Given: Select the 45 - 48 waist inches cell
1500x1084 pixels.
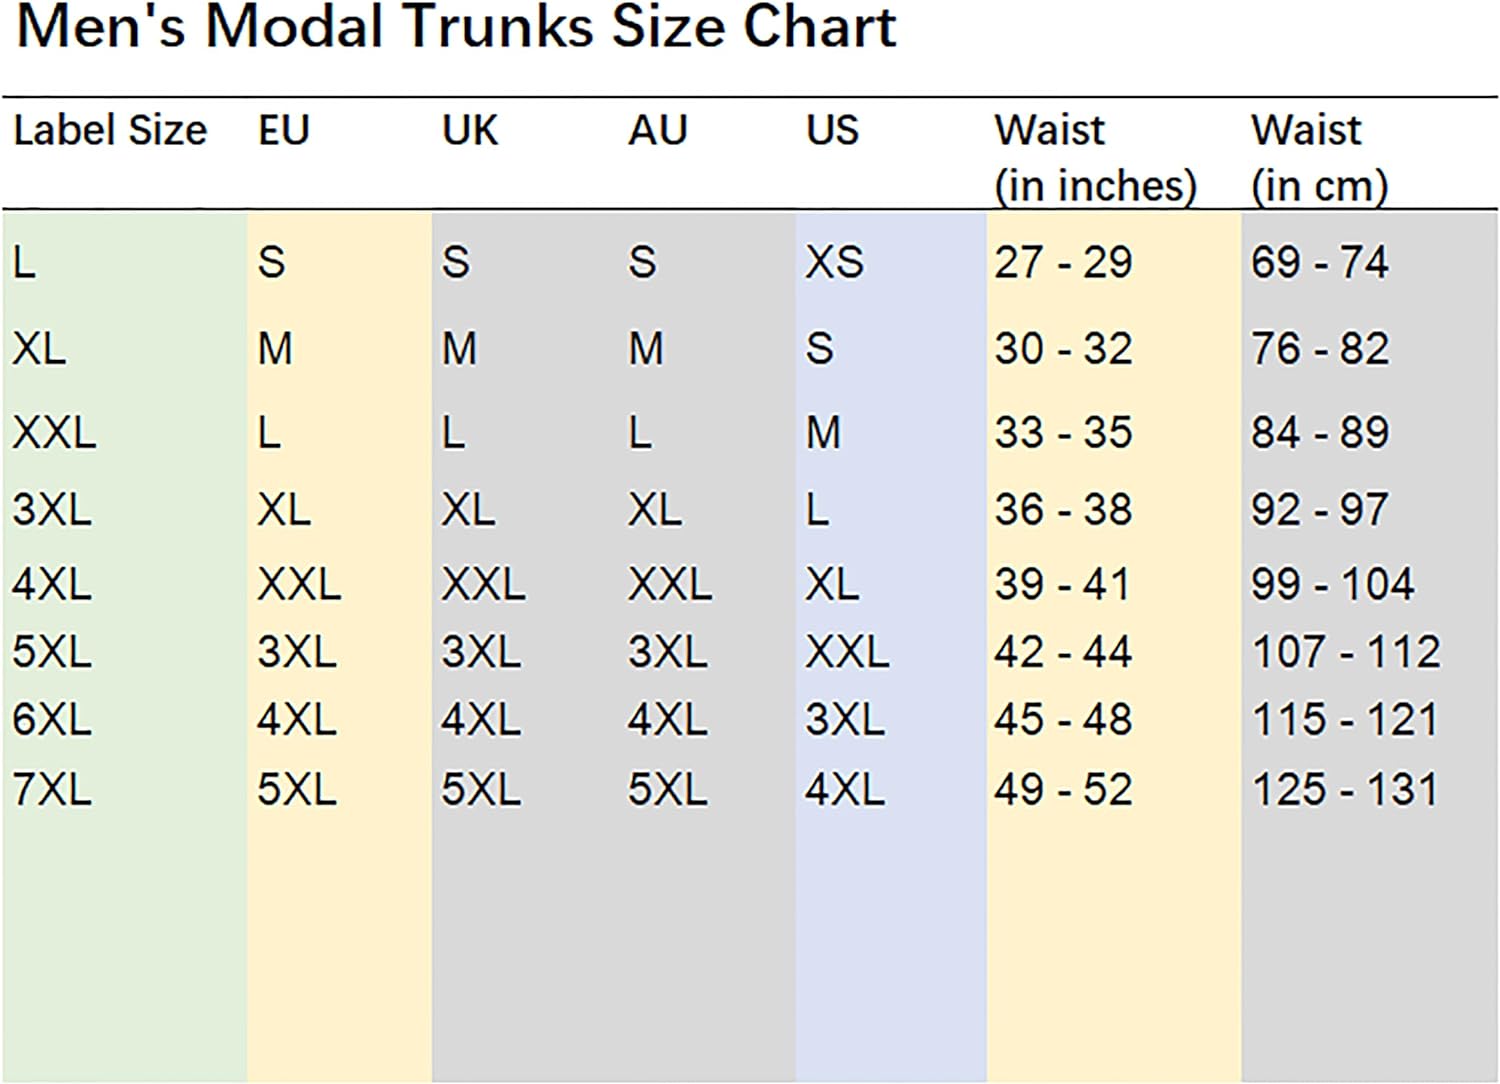Looking at the screenshot, I should click(1063, 720).
